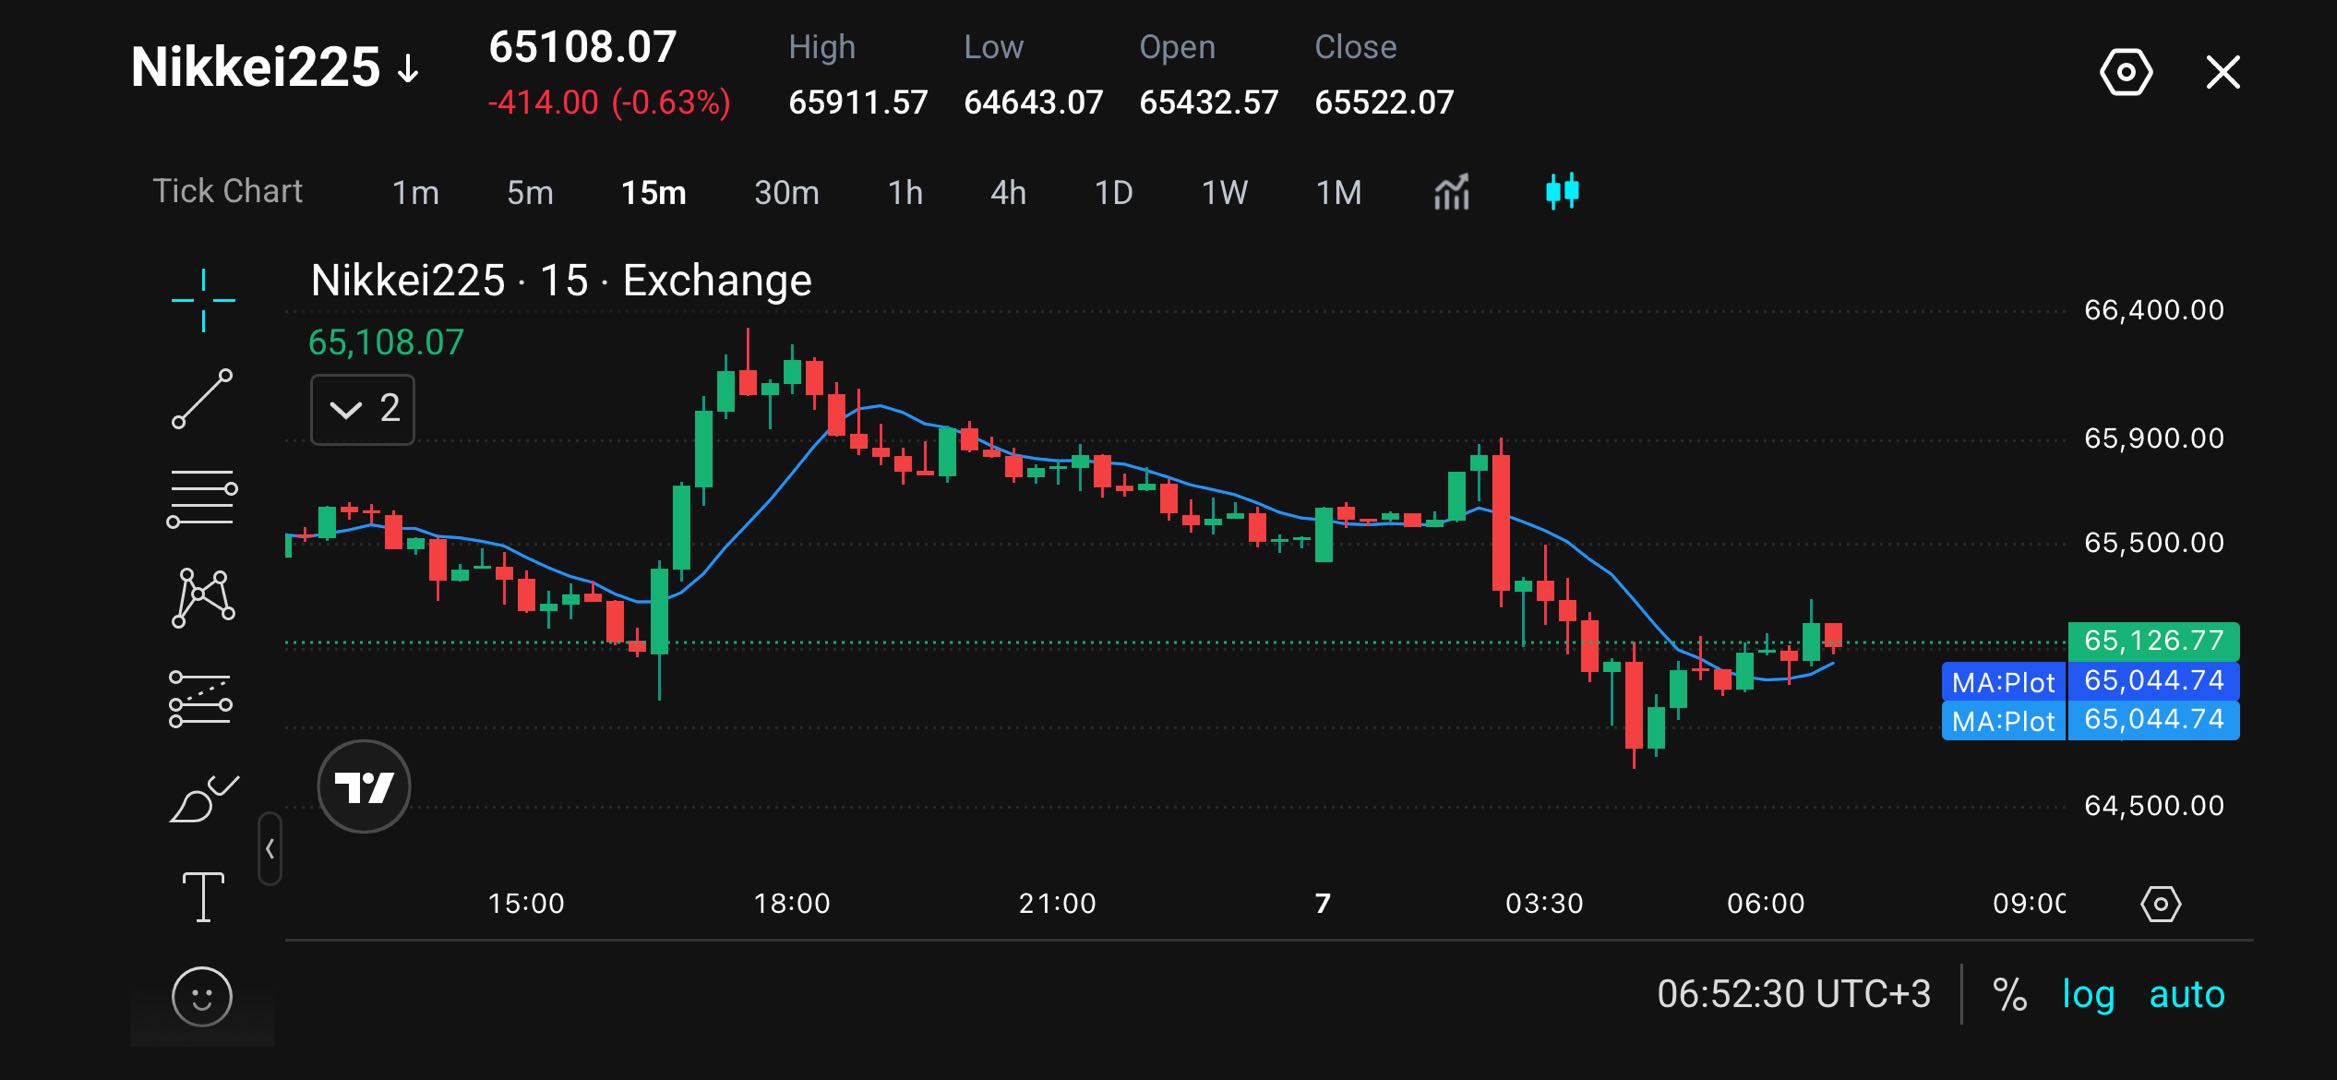Open the indicators chart icon
The height and width of the screenshot is (1080, 2337).
(x=1452, y=192)
